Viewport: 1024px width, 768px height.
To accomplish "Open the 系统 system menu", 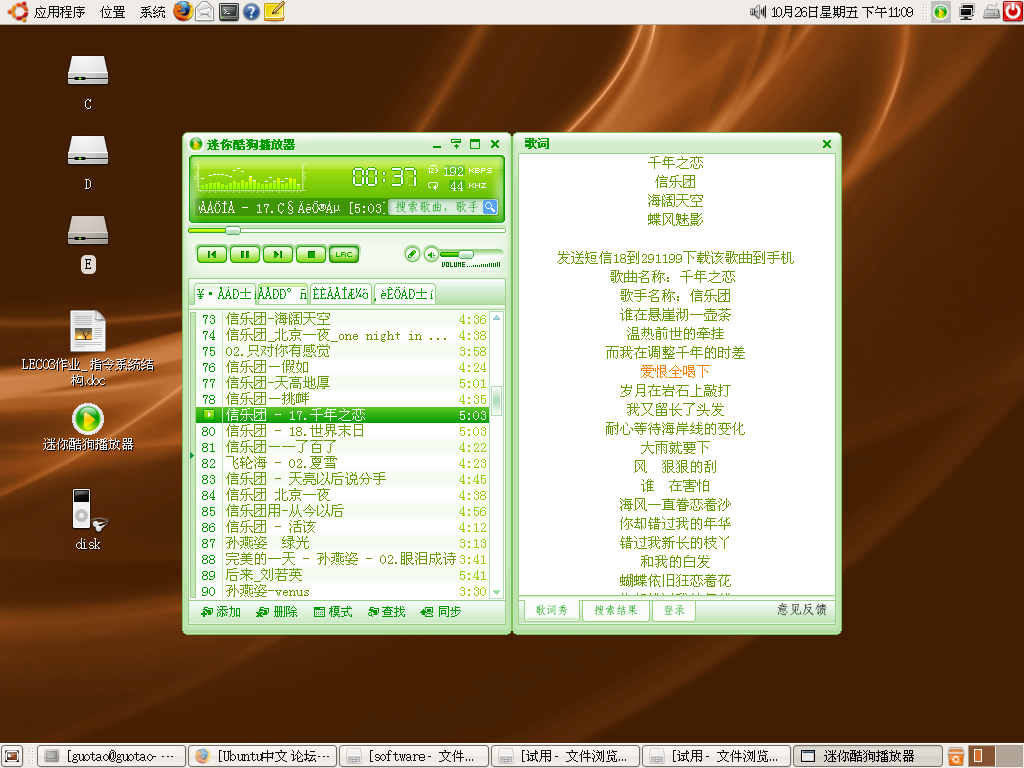I will 153,12.
